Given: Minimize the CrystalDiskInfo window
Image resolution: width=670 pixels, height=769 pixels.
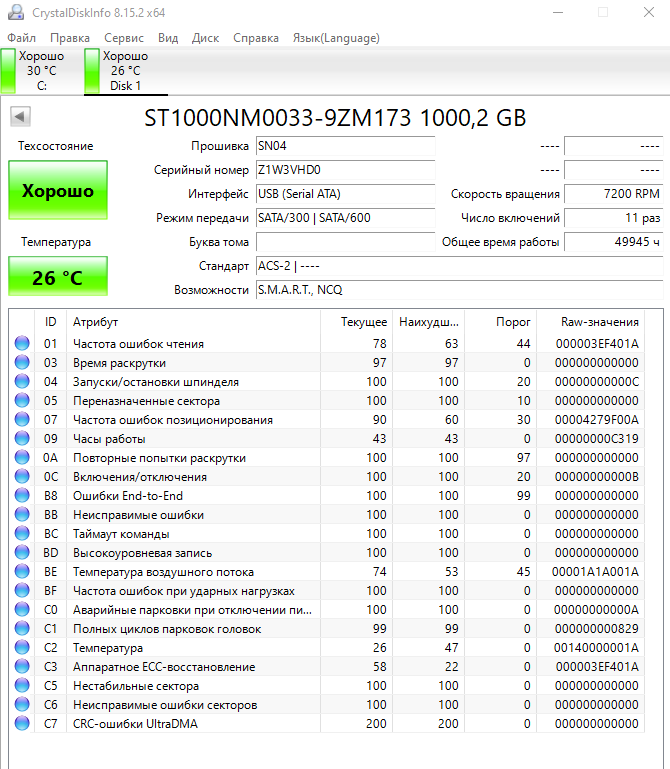Looking at the screenshot, I should click(x=558, y=12).
